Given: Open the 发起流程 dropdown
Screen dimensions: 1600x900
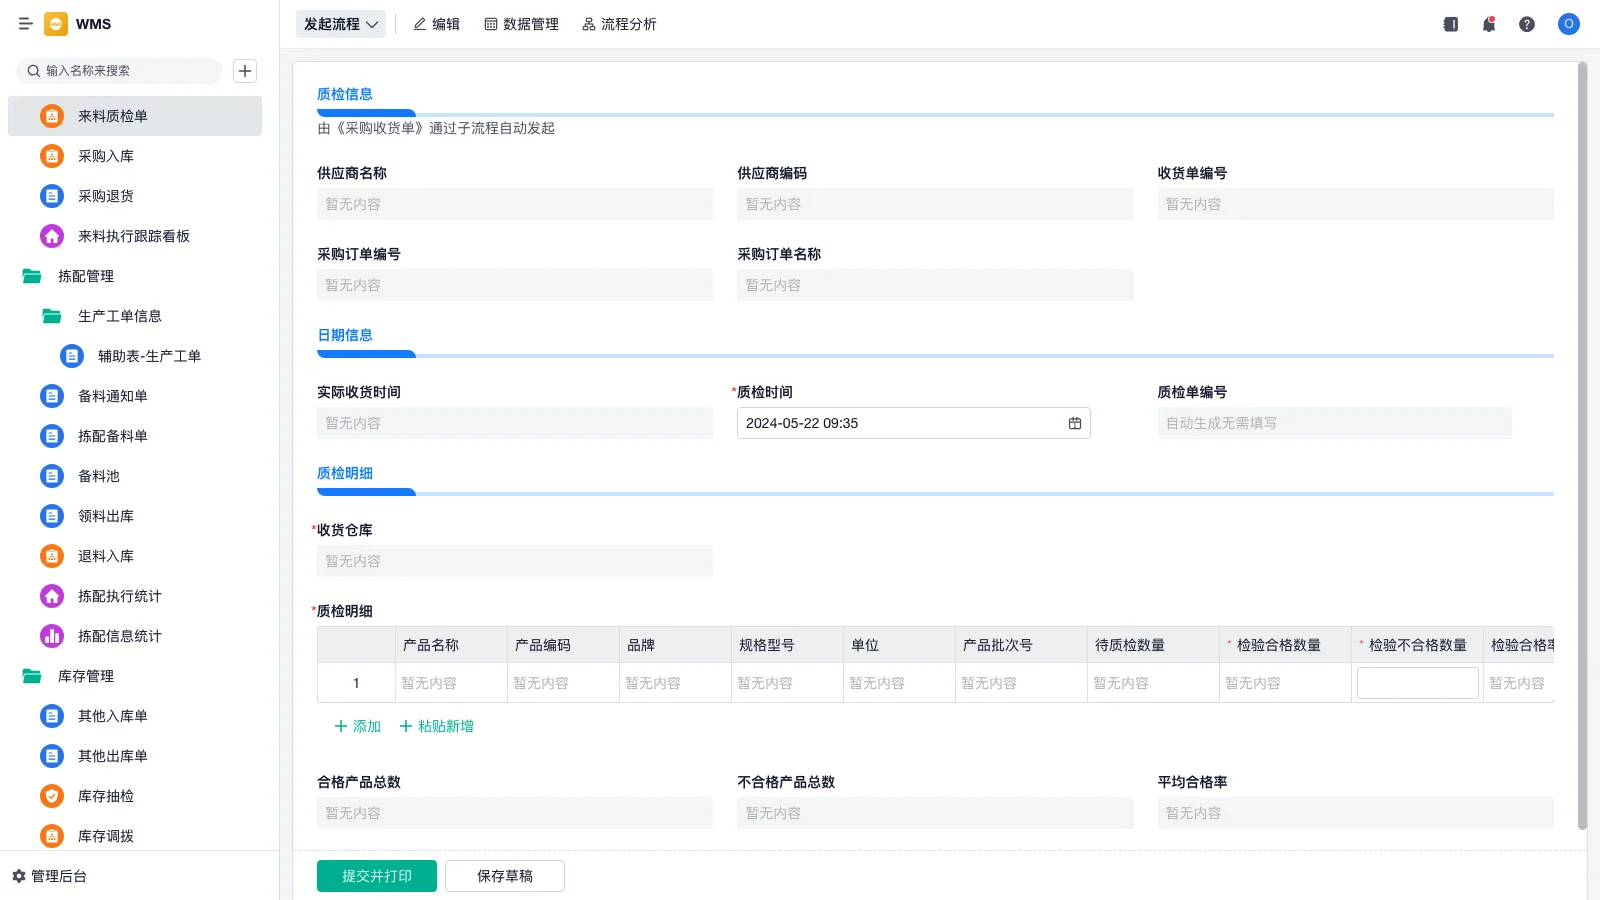Looking at the screenshot, I should click(x=341, y=24).
